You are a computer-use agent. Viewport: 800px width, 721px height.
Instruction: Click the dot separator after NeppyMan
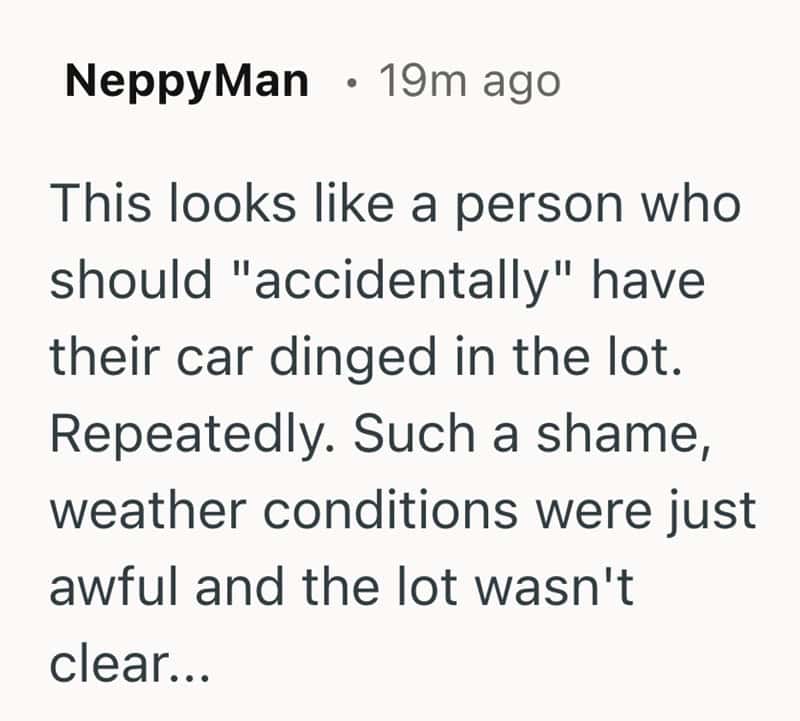pos(347,82)
